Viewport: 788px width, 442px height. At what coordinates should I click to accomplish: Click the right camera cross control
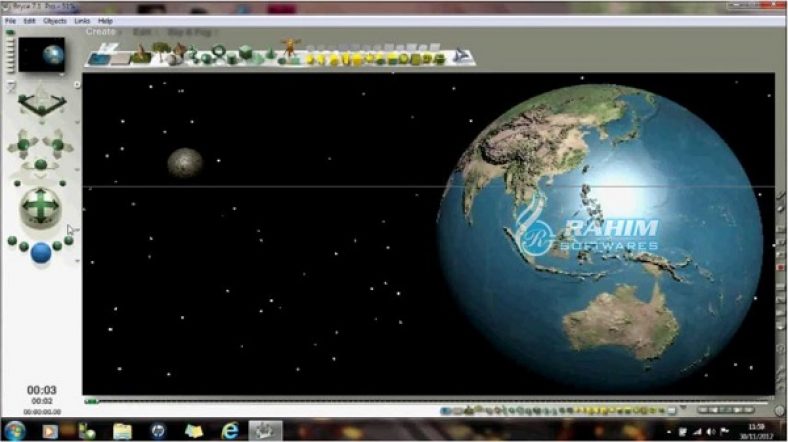tap(58, 145)
